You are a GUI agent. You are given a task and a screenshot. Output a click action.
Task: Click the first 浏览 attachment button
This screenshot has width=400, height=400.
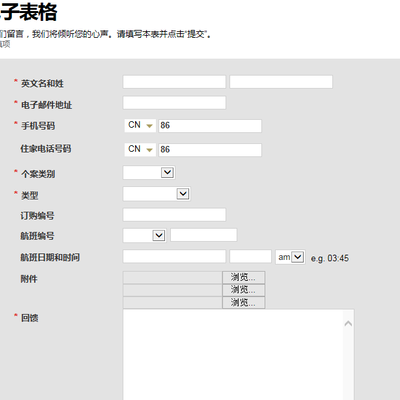[244, 277]
